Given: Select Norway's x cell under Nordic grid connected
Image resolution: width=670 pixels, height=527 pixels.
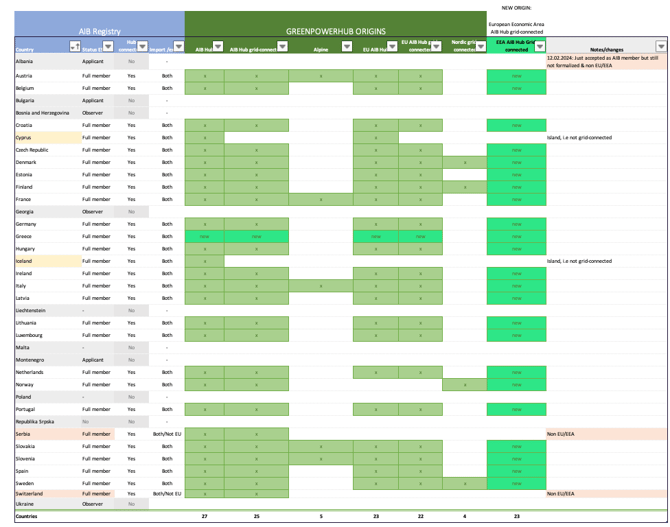Looking at the screenshot, I should (465, 385).
